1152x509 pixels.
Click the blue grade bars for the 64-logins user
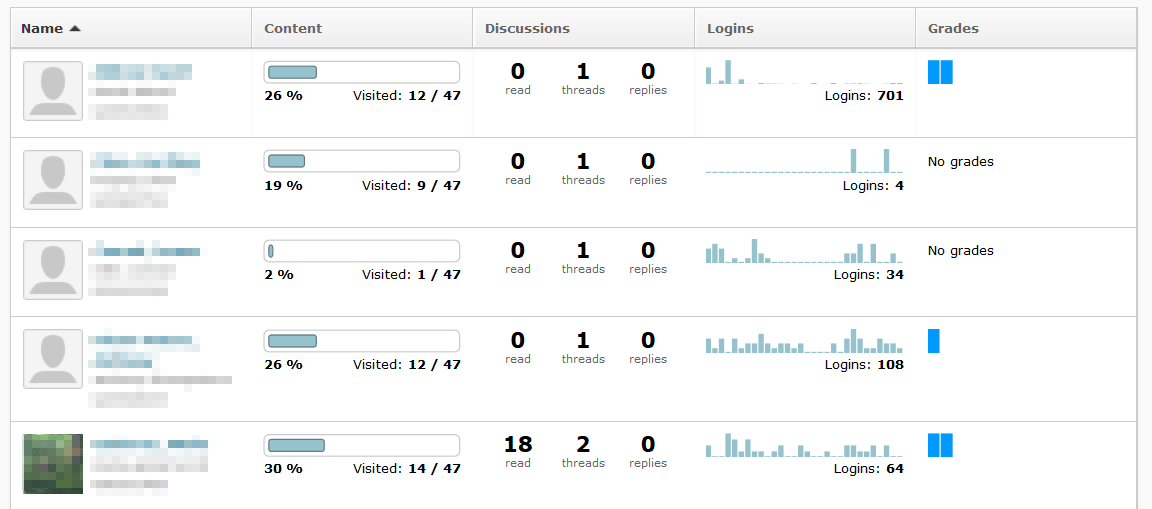pyautogui.click(x=940, y=445)
